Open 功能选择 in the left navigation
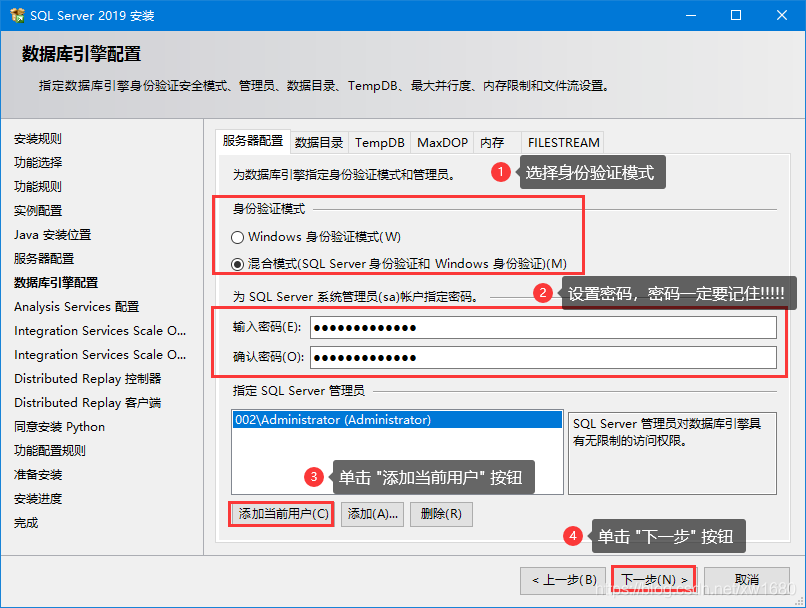Viewport: 806px width, 608px height. click(x=37, y=162)
